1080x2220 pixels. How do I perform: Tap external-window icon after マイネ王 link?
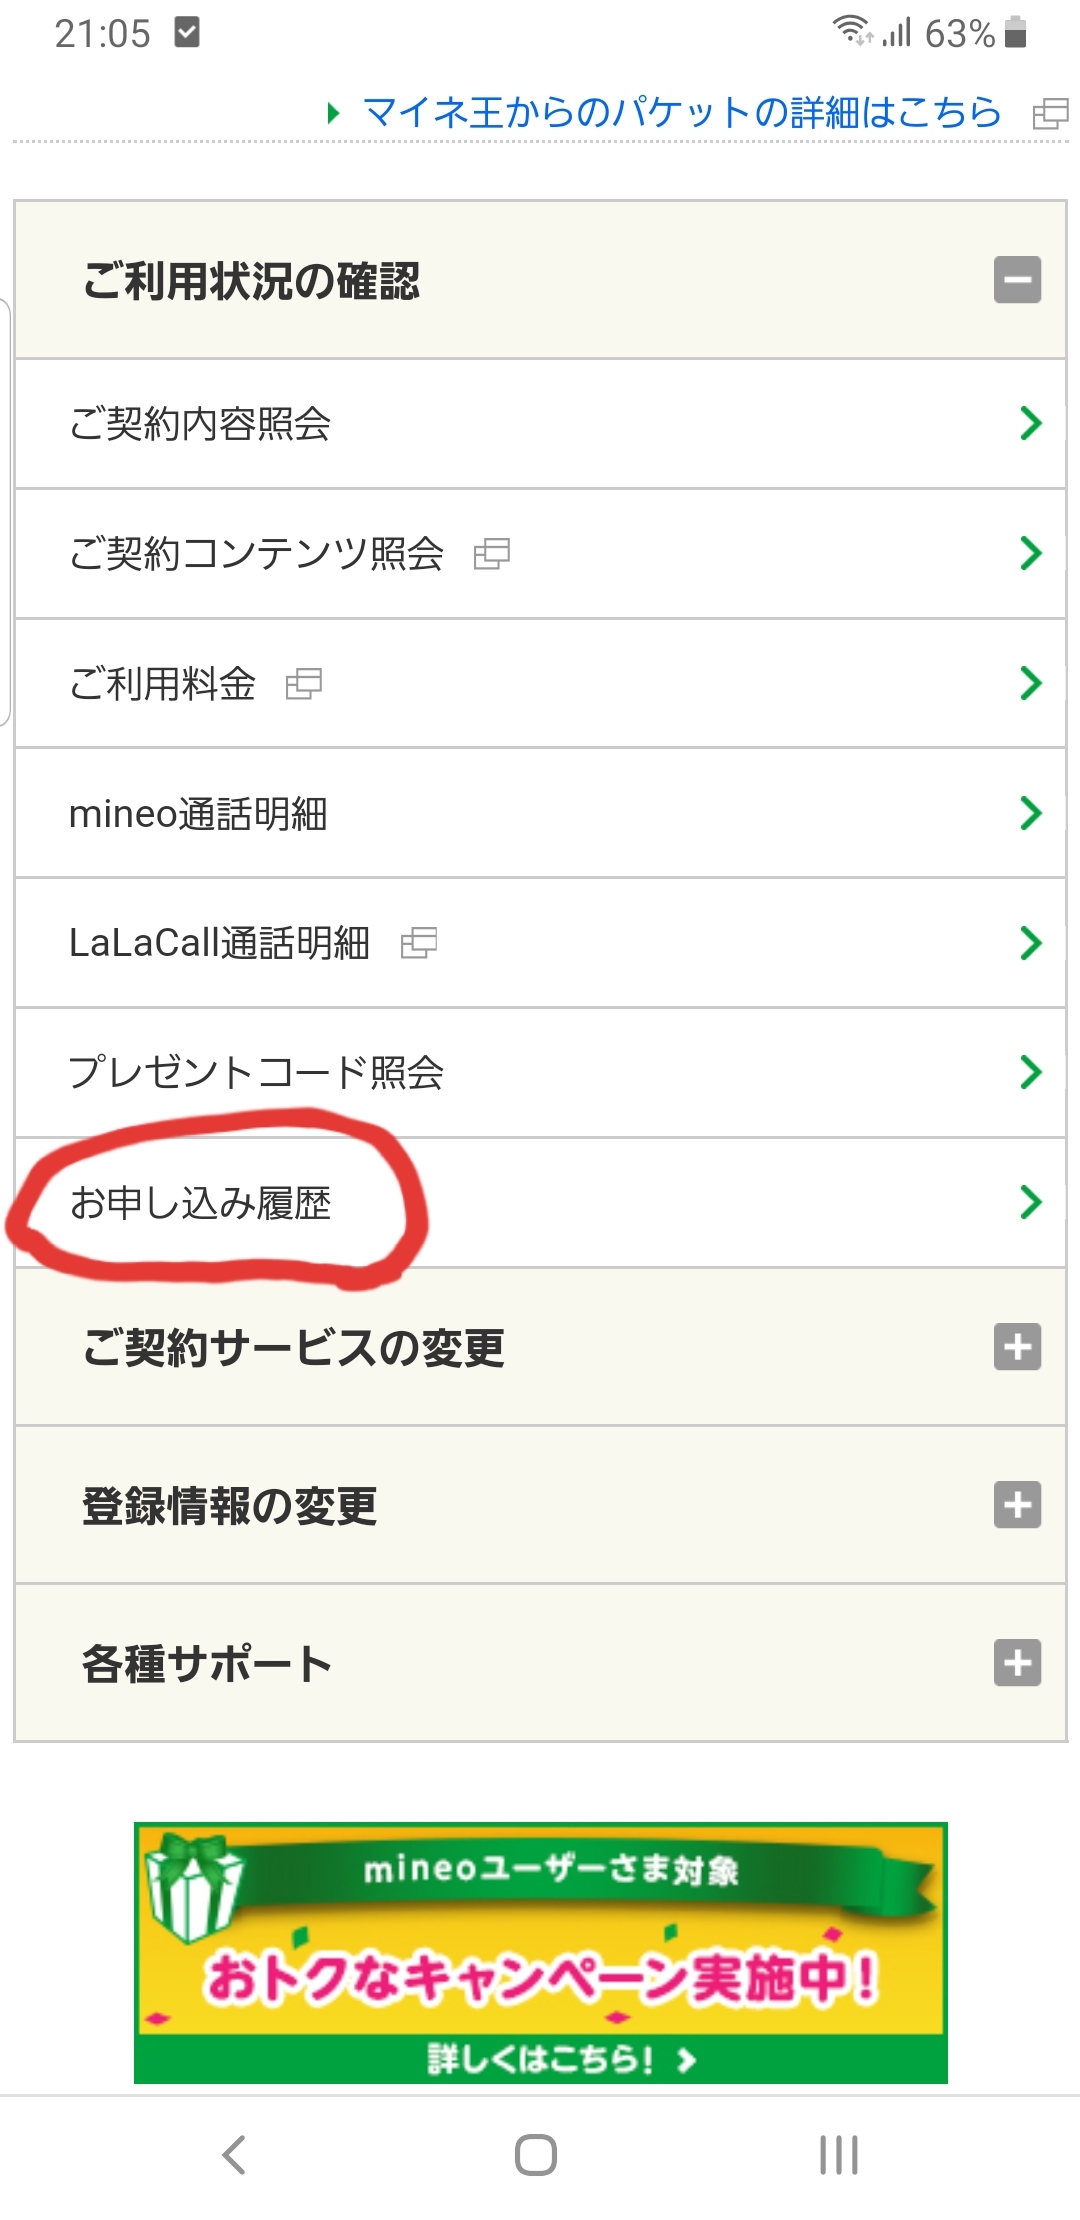1050,113
